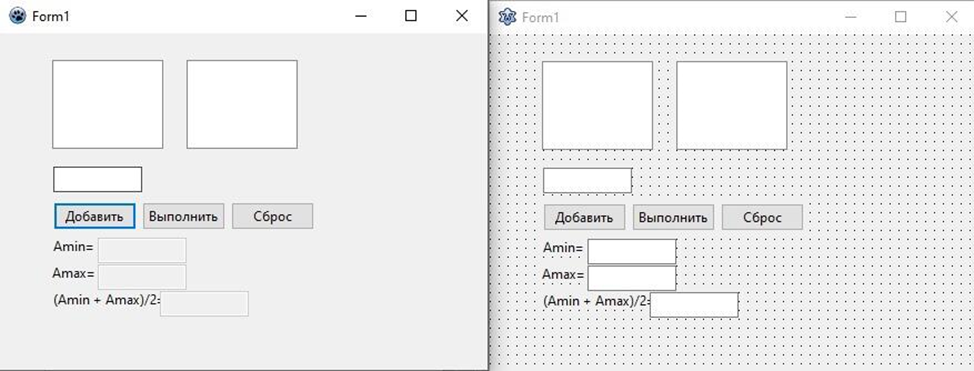This screenshot has width=974, height=371.
Task: Click the Сброс button in the running form
Action: click(273, 216)
